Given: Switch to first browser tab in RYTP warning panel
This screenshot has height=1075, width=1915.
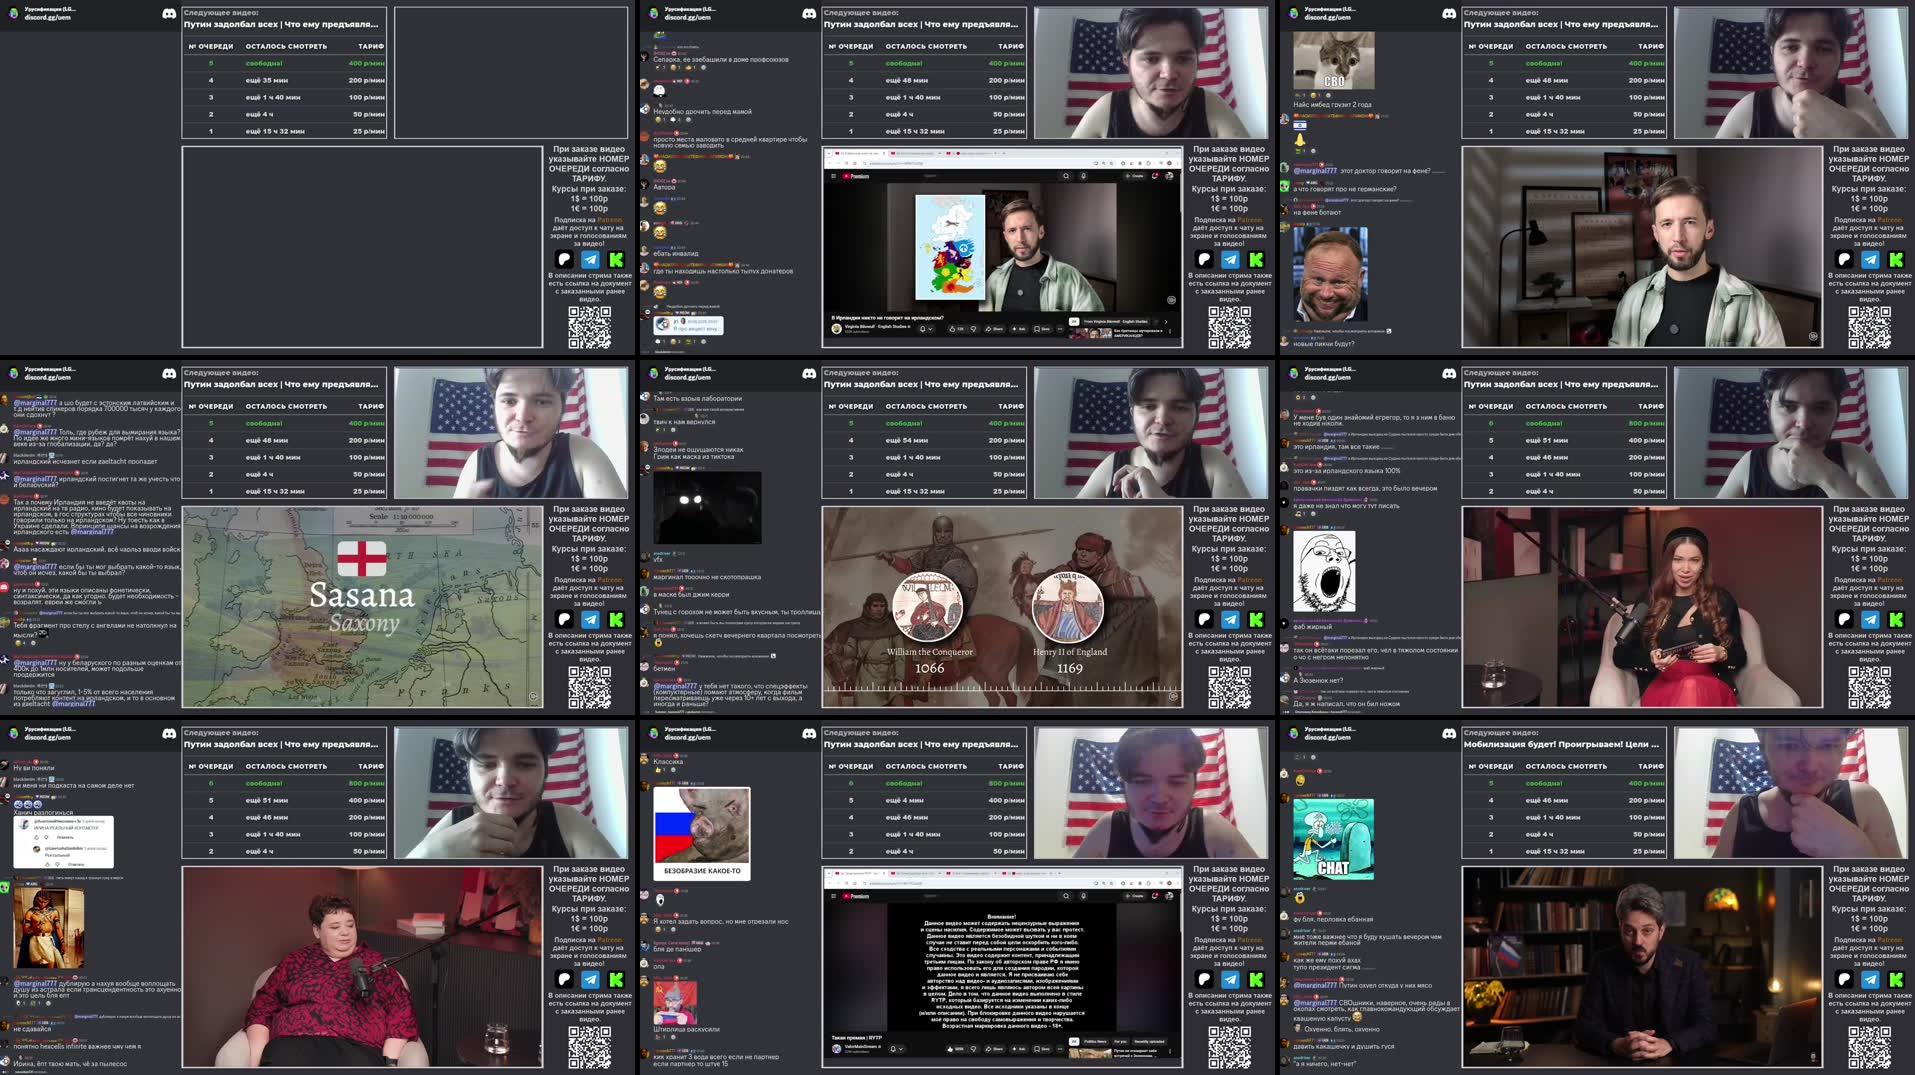Looking at the screenshot, I should (860, 873).
